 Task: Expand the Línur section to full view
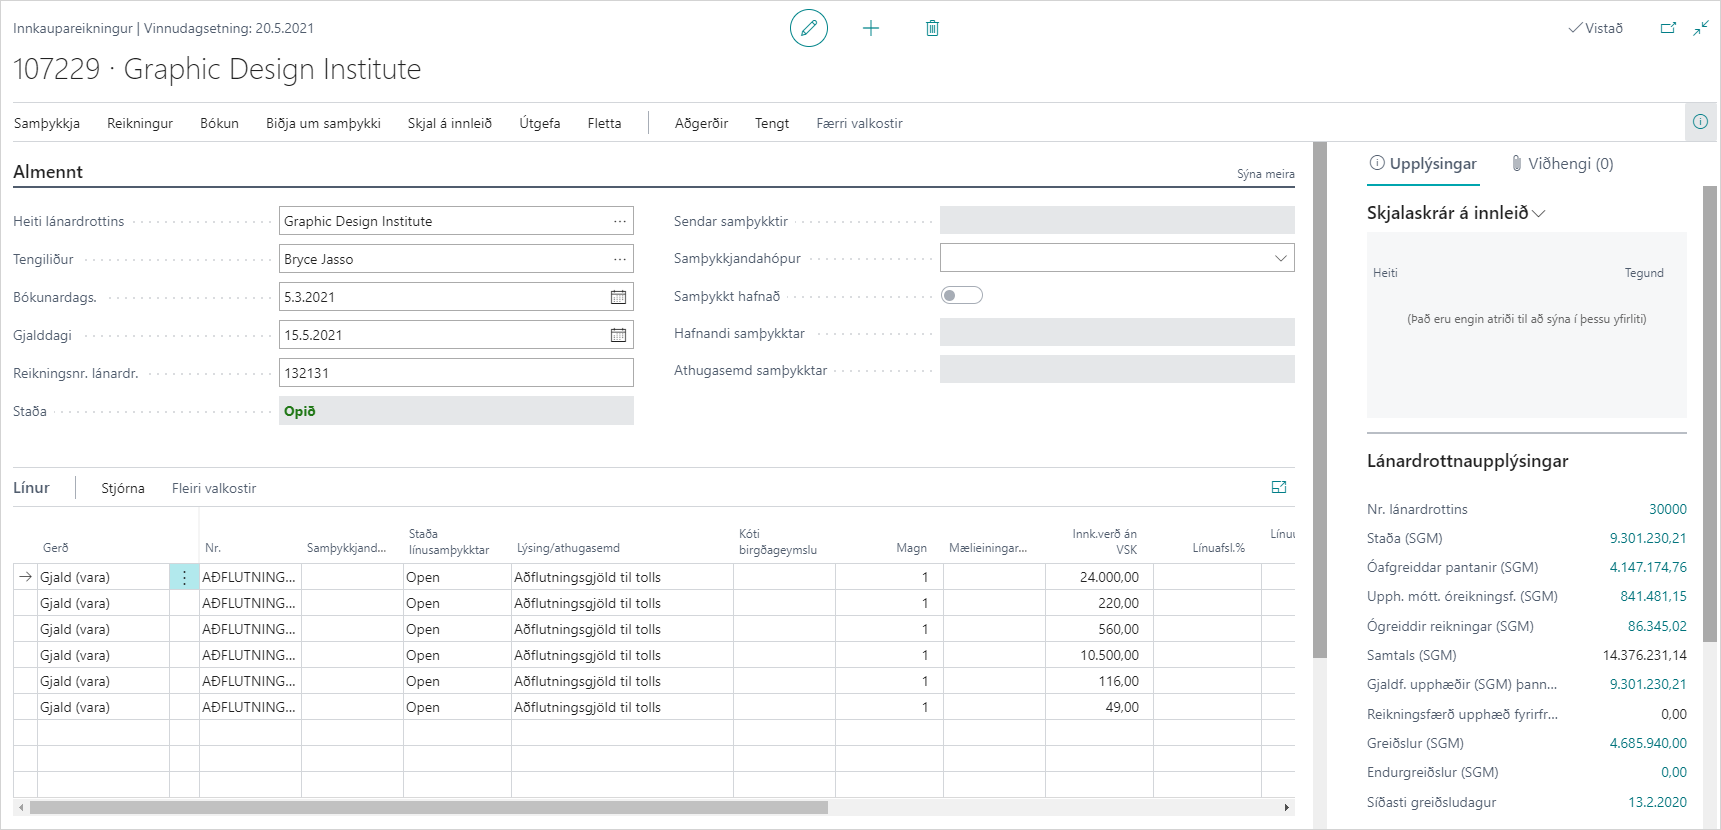coord(1278,487)
